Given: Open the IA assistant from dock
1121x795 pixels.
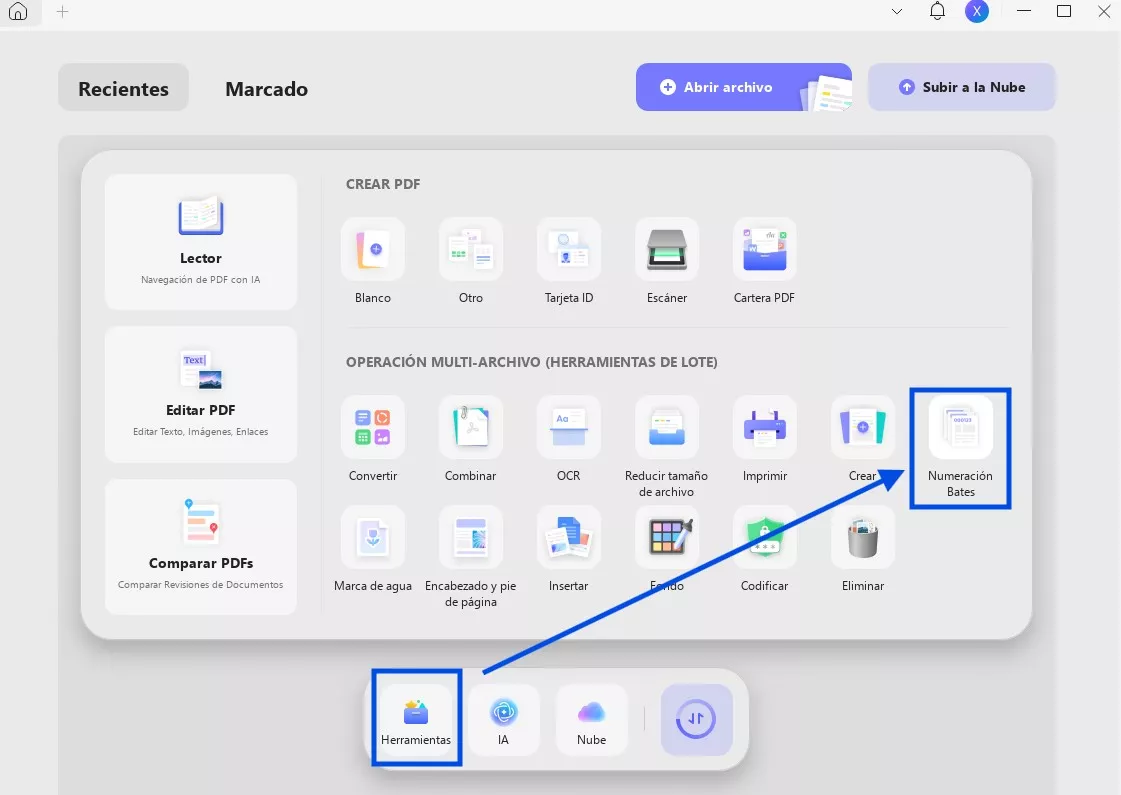Looking at the screenshot, I should (x=503, y=719).
